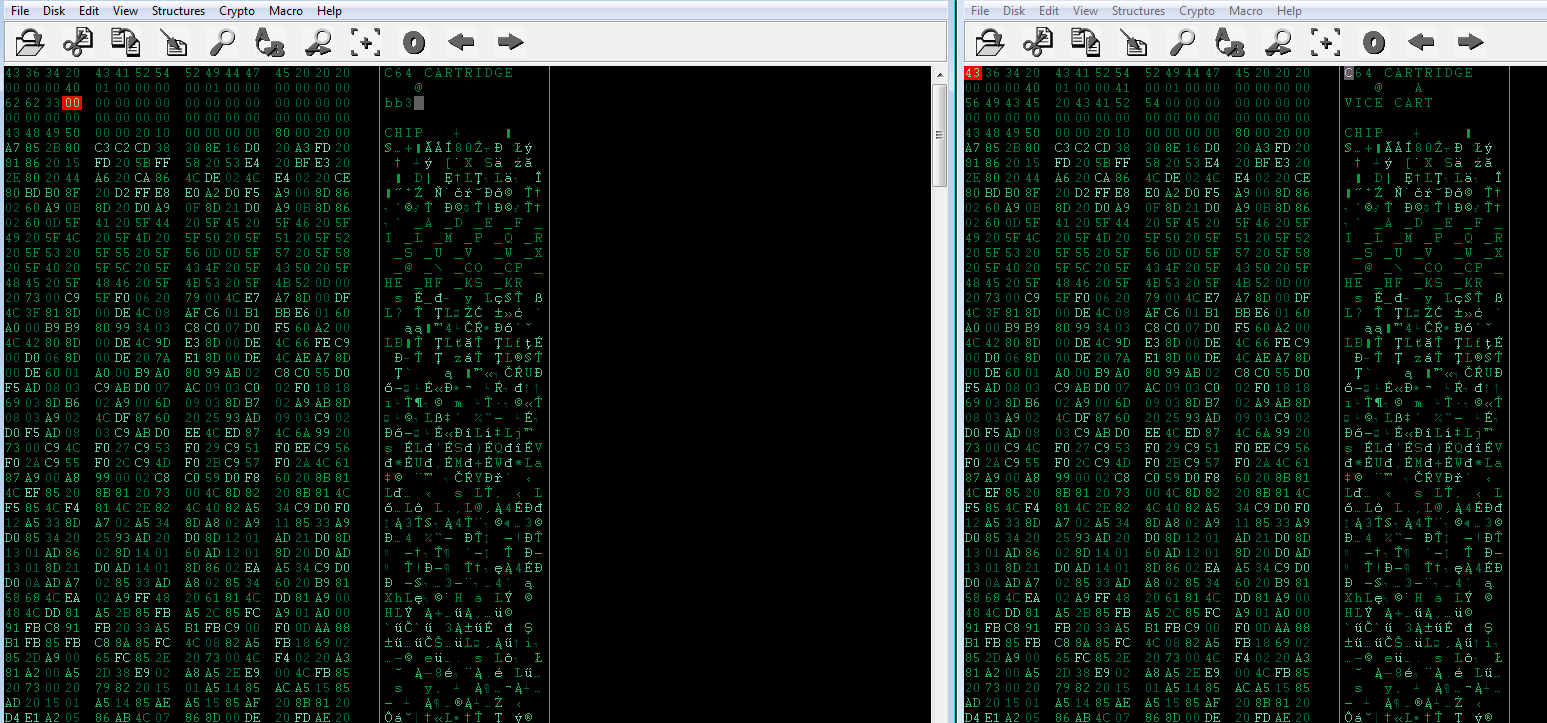Open the View menu in right window
This screenshot has height=723, width=1547.
click(1086, 11)
